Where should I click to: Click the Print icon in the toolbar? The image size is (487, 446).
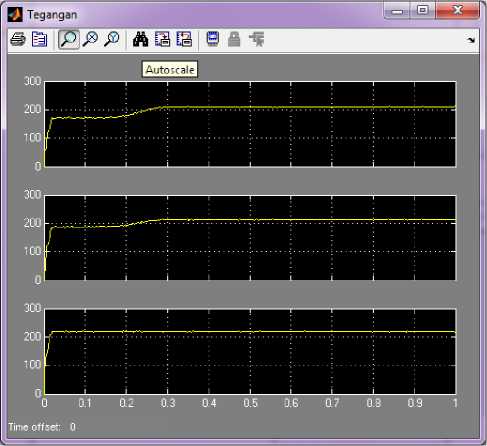[18, 39]
